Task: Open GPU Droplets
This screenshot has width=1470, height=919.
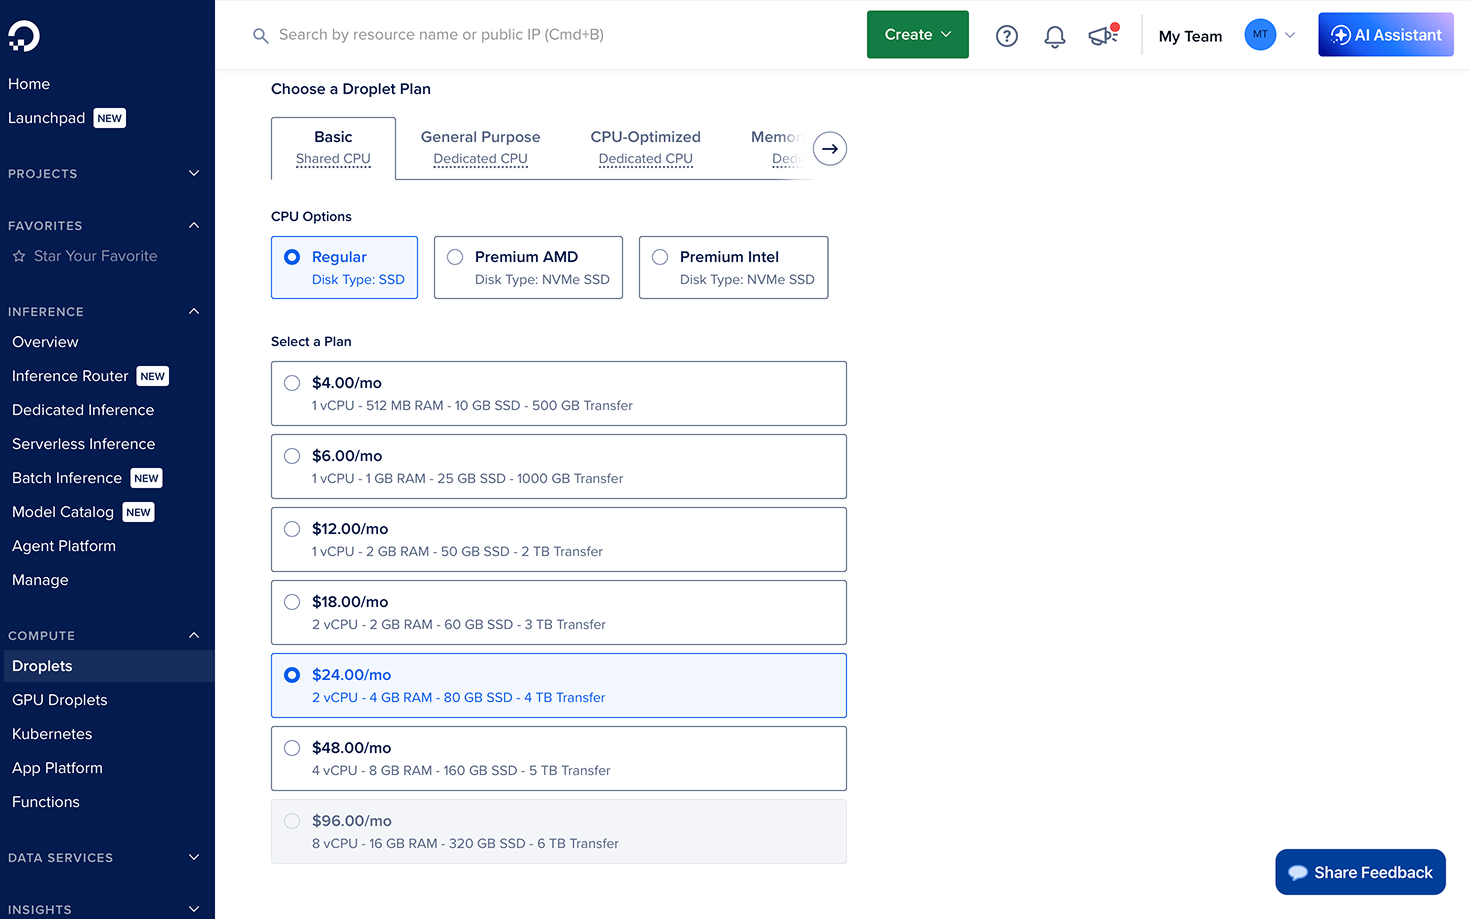Action: 59,700
